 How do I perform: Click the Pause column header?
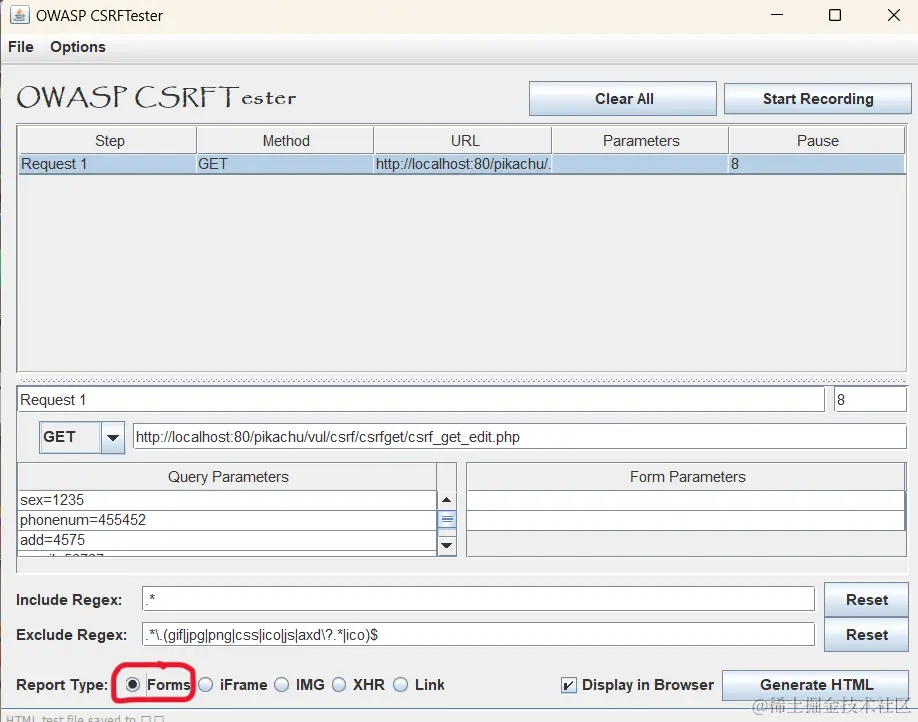click(x=817, y=141)
